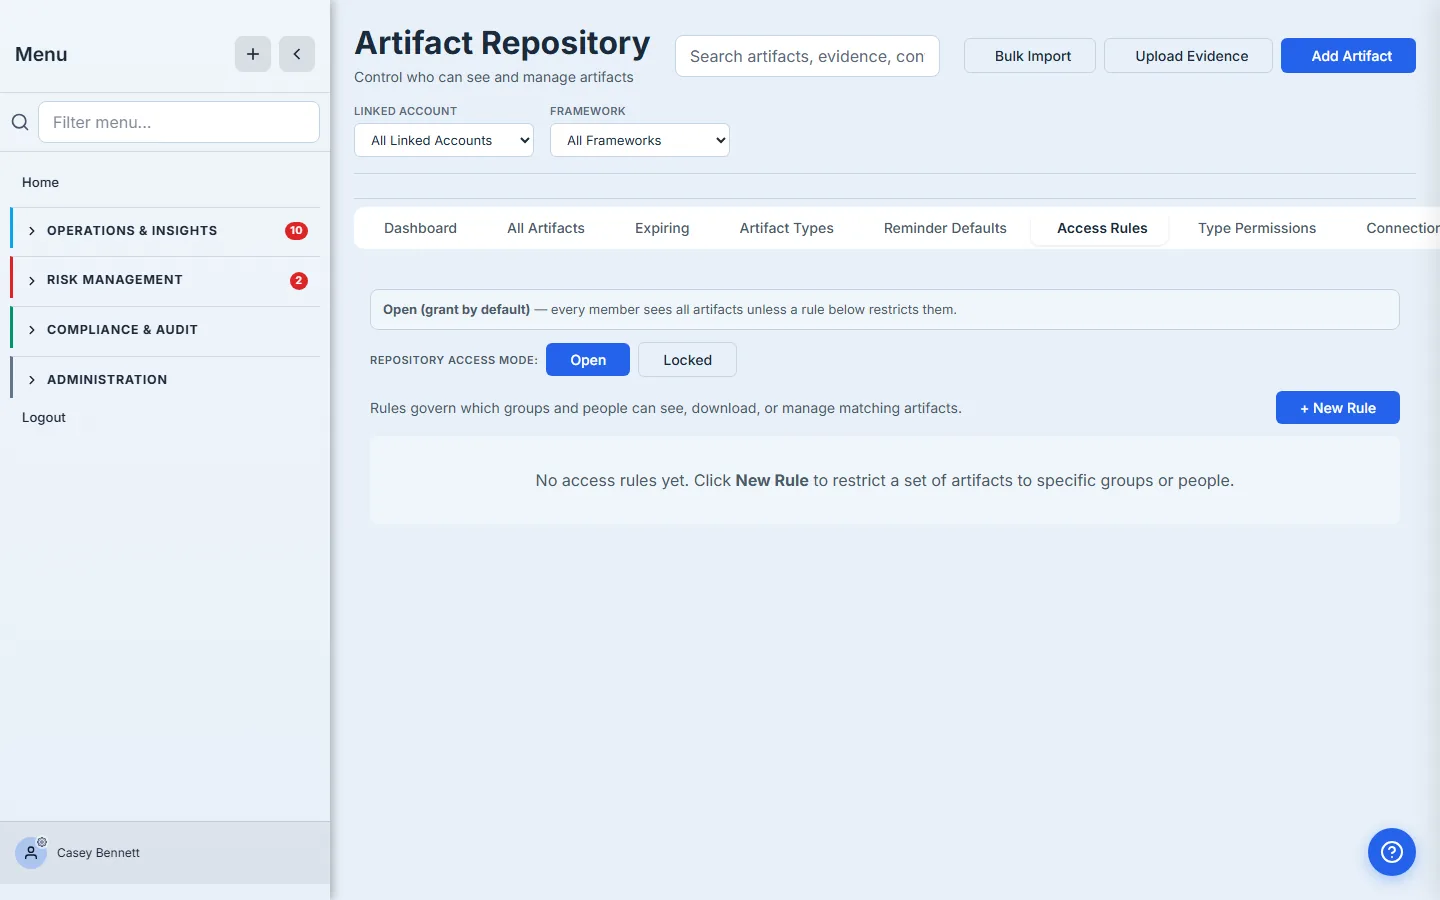Click the magnifier icon beside Filter menu
Viewport: 1440px width, 900px height.
click(20, 122)
